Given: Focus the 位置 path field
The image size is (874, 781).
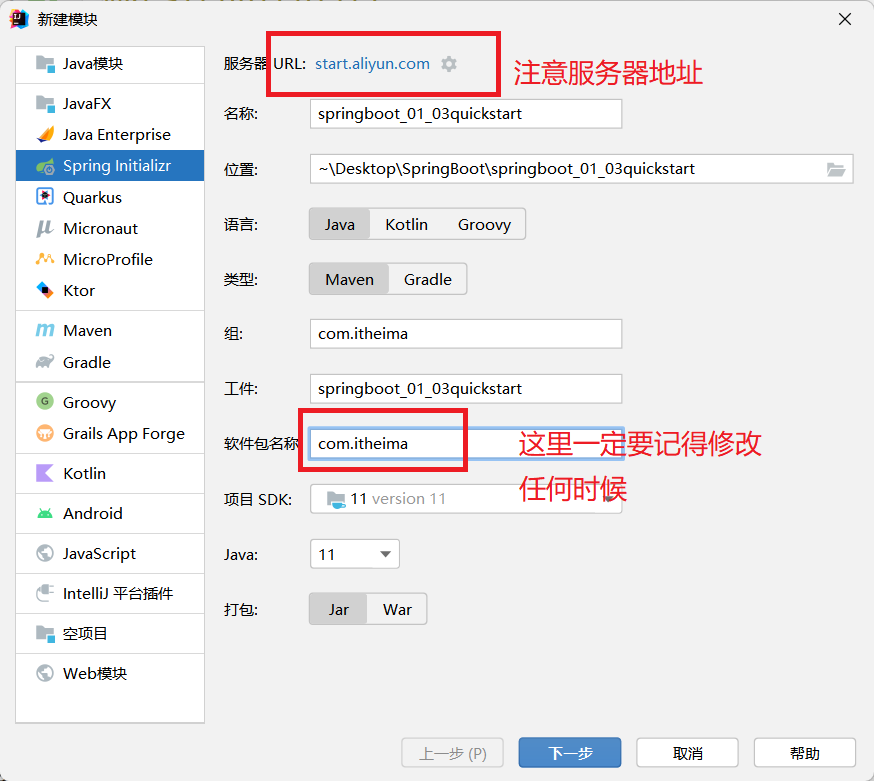Looking at the screenshot, I should pos(581,169).
